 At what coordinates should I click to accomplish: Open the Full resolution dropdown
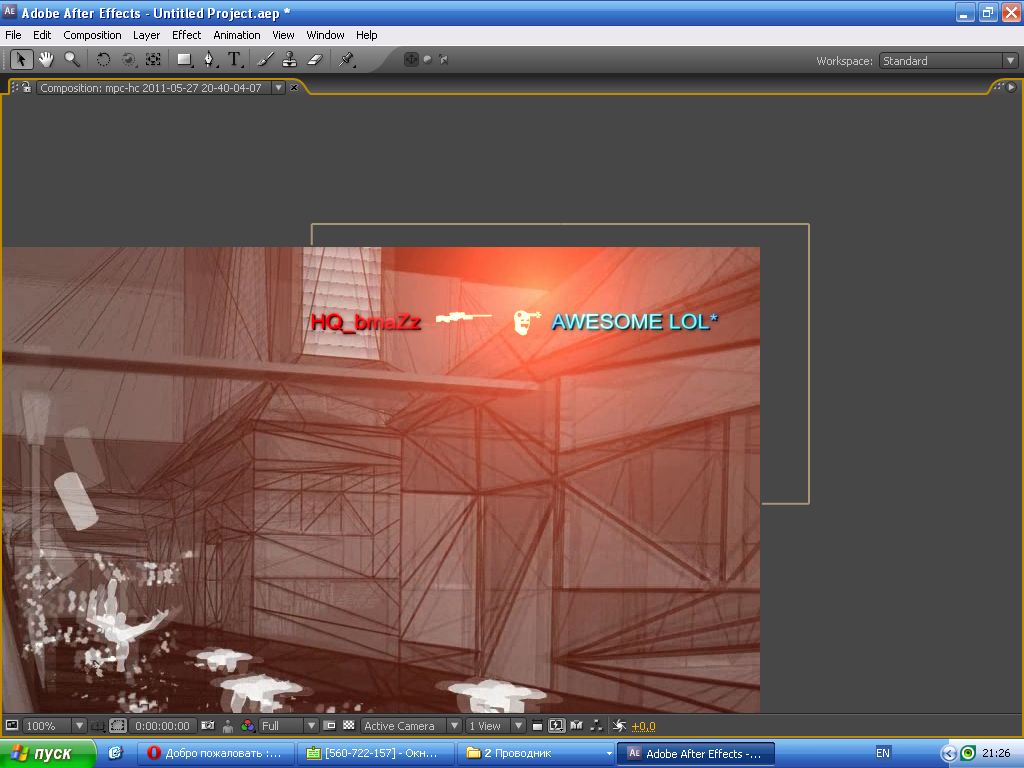tap(288, 726)
